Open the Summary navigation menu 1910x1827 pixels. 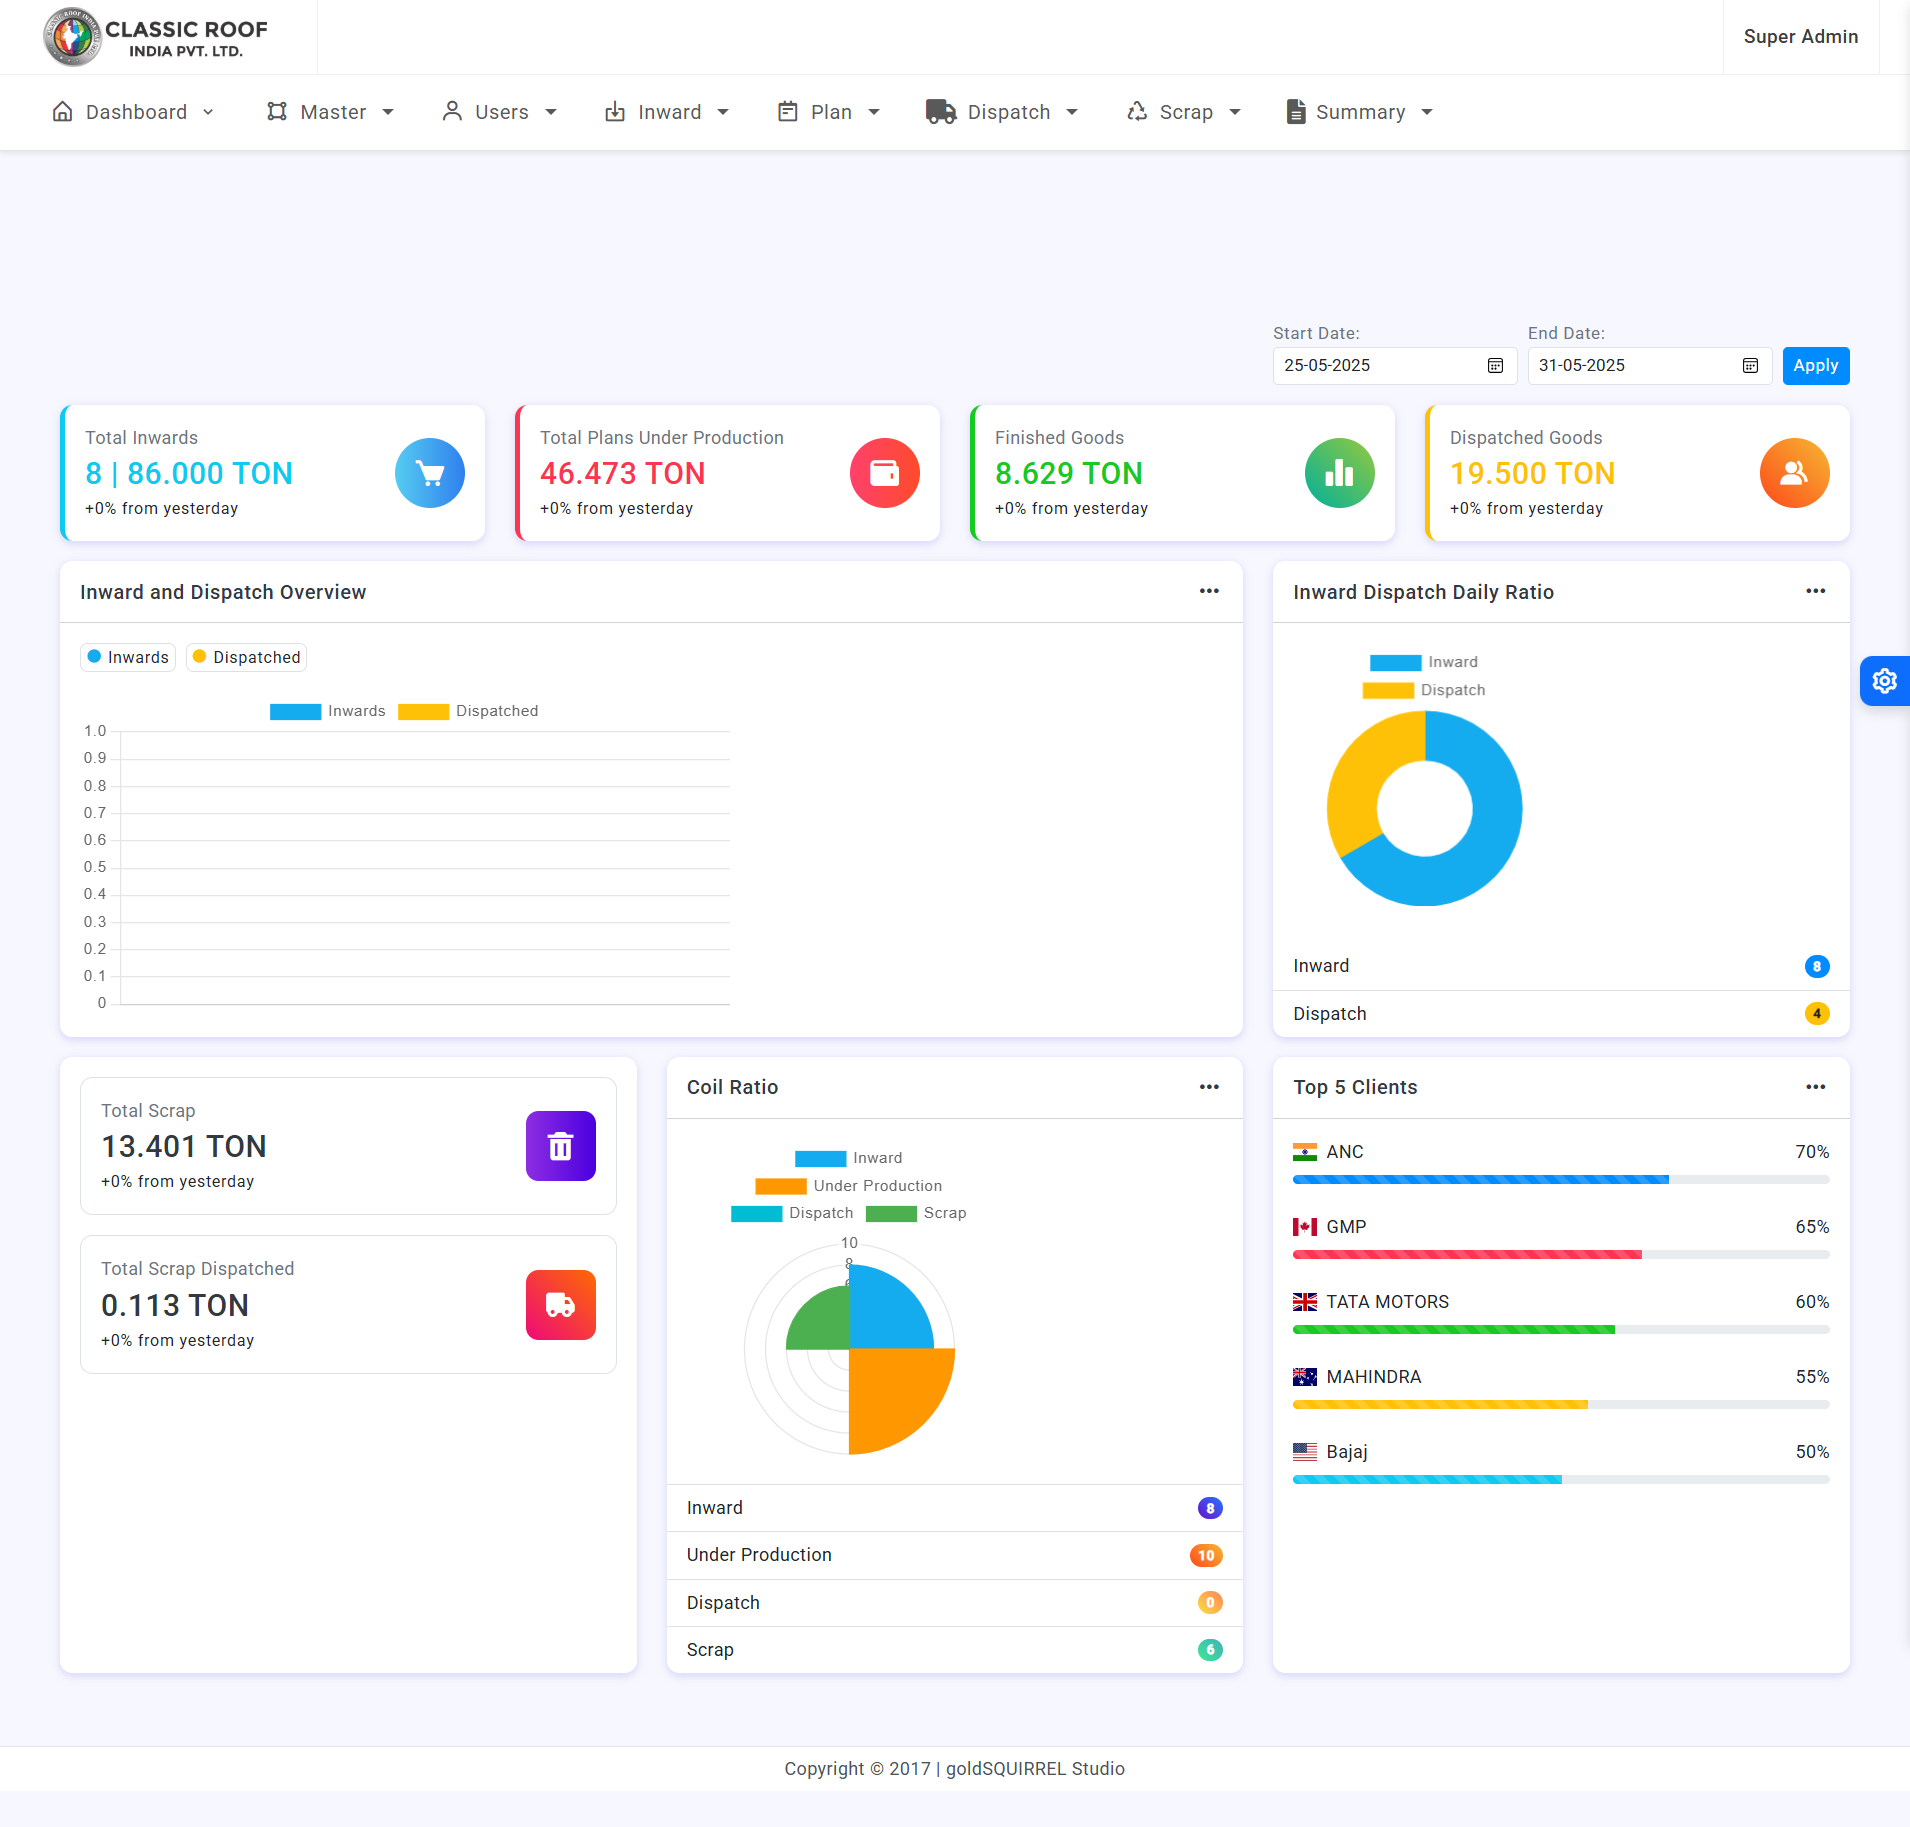coord(1360,112)
